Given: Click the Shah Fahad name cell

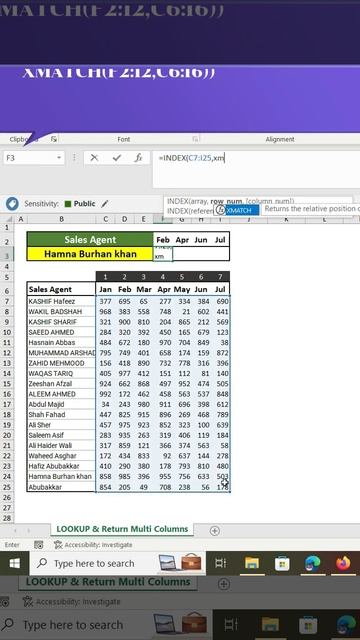Looking at the screenshot, I should (x=61, y=414).
